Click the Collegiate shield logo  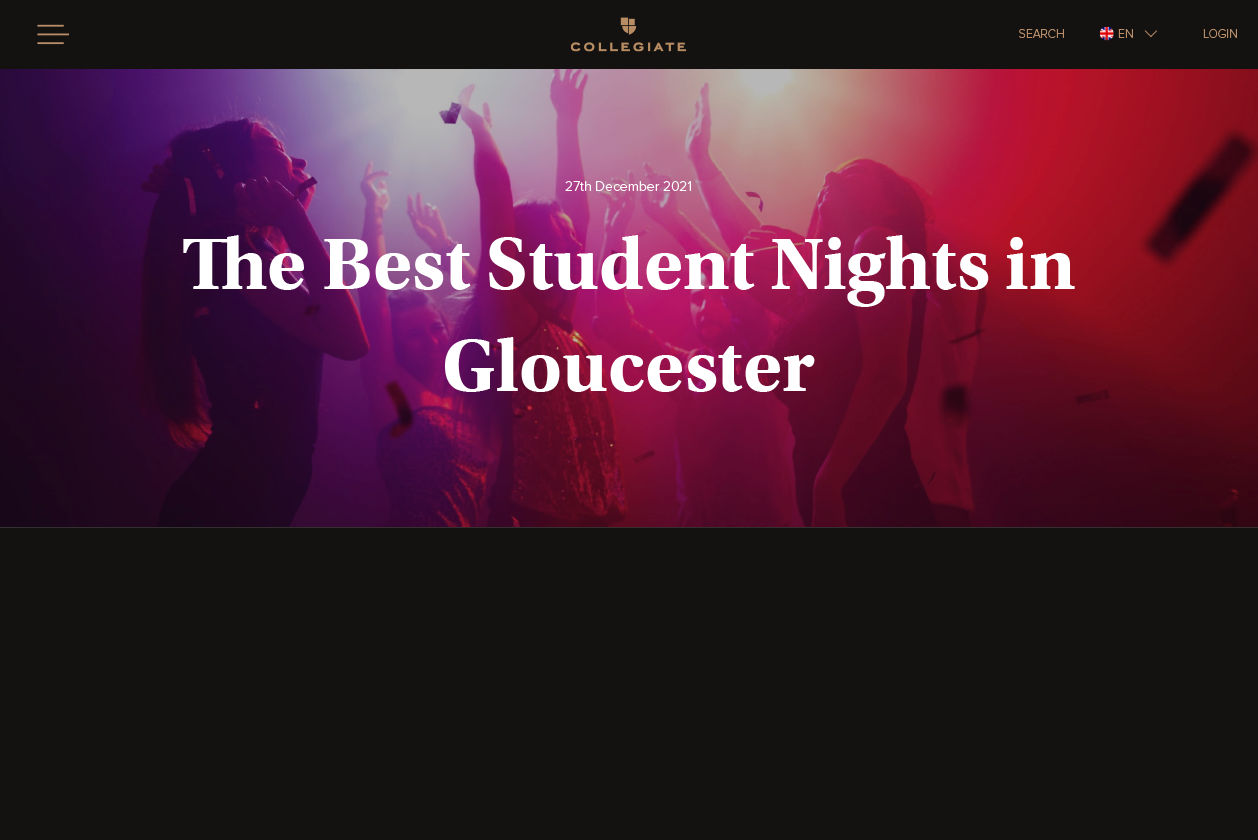[628, 26]
